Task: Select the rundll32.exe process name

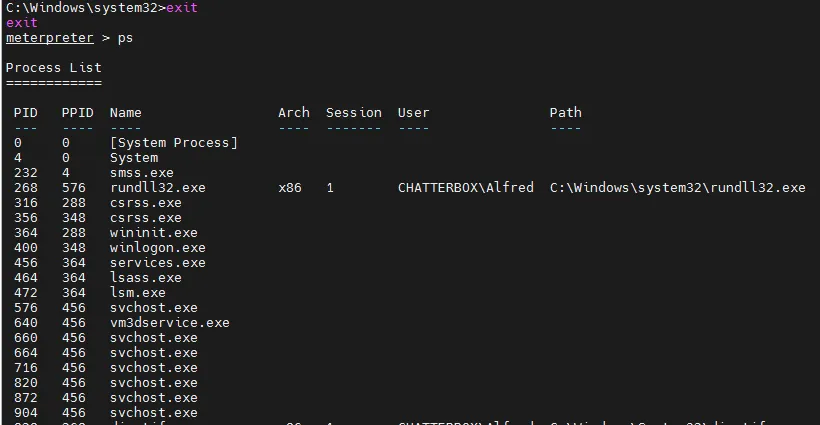Action: [157, 188]
